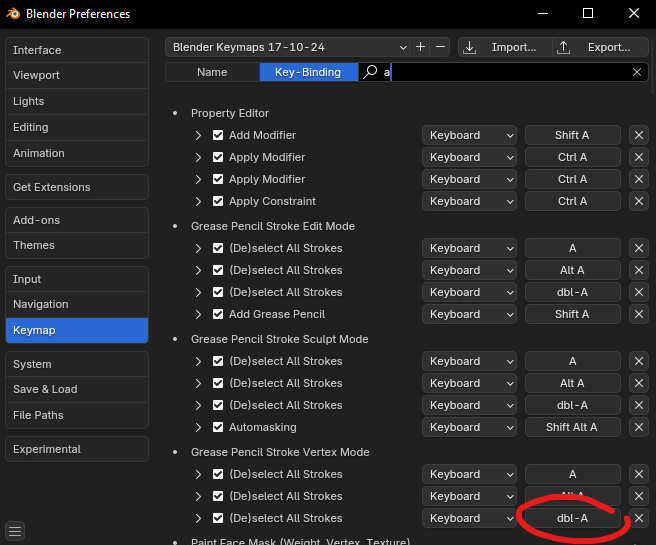
Task: Expand the Automasking keymap entry
Action: [x=198, y=427]
